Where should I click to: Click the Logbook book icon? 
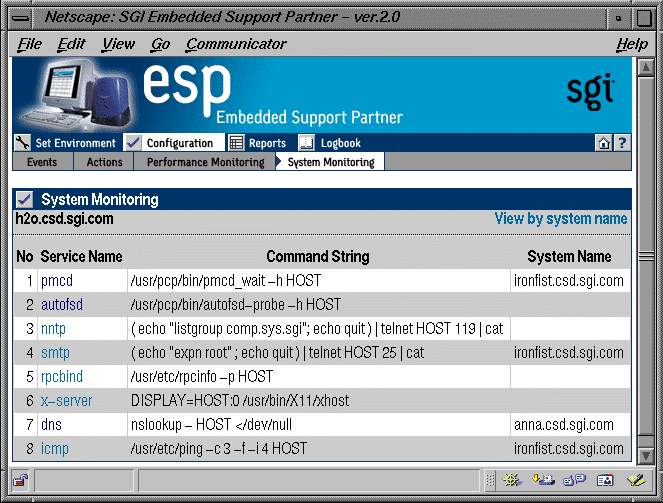click(307, 143)
